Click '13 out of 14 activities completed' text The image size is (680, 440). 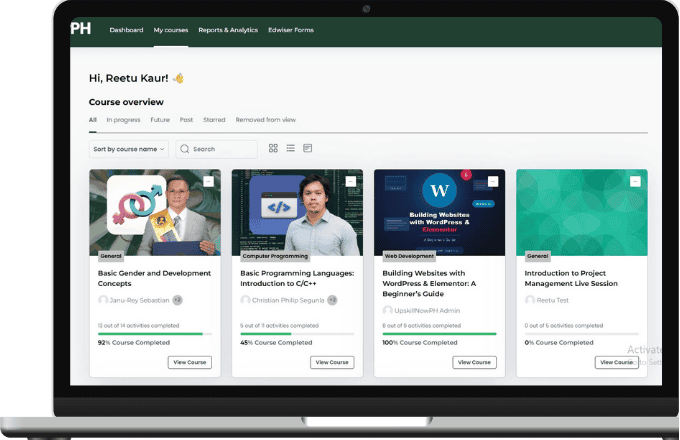[138, 326]
